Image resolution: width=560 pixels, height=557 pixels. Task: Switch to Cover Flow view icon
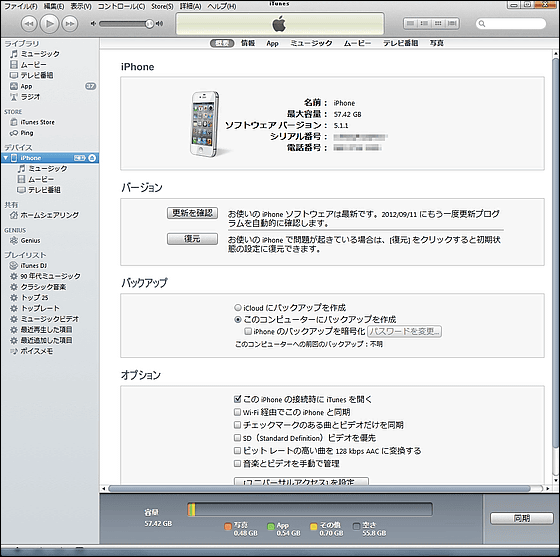(x=452, y=24)
